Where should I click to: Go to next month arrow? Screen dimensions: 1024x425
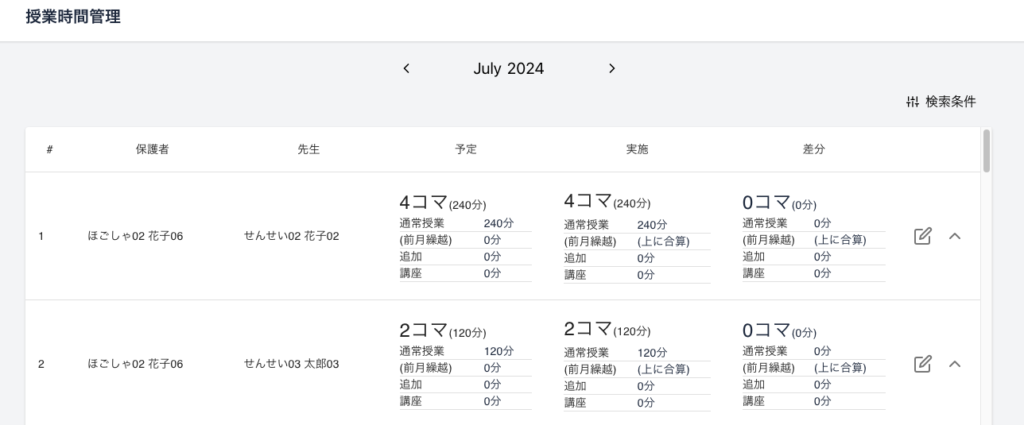click(612, 69)
